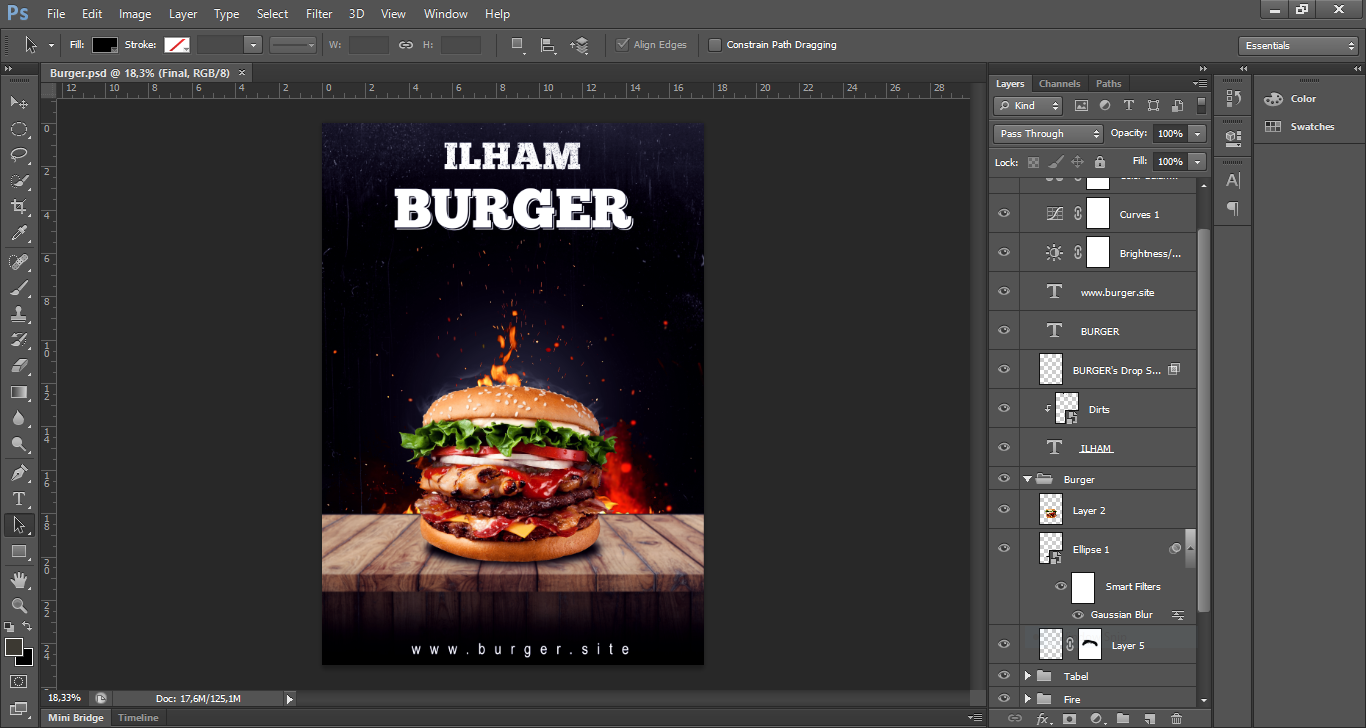1366x728 pixels.
Task: Select the Ellipse 1 layer thumbnail
Action: (x=1051, y=548)
